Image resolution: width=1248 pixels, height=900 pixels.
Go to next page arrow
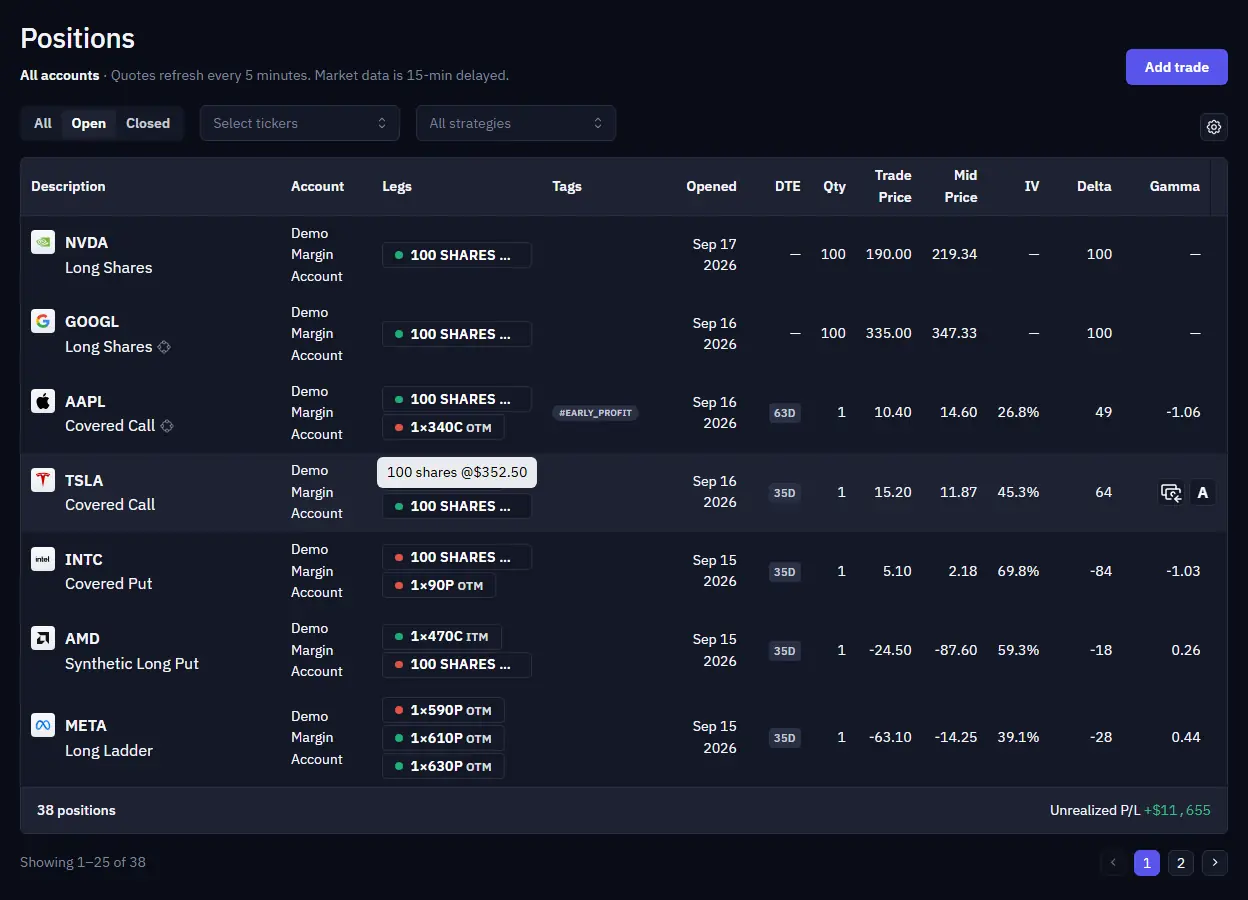1215,863
